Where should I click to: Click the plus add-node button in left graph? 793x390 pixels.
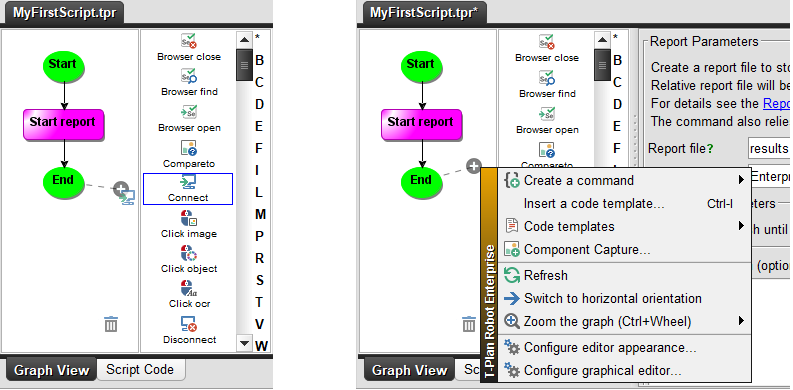coord(120,189)
